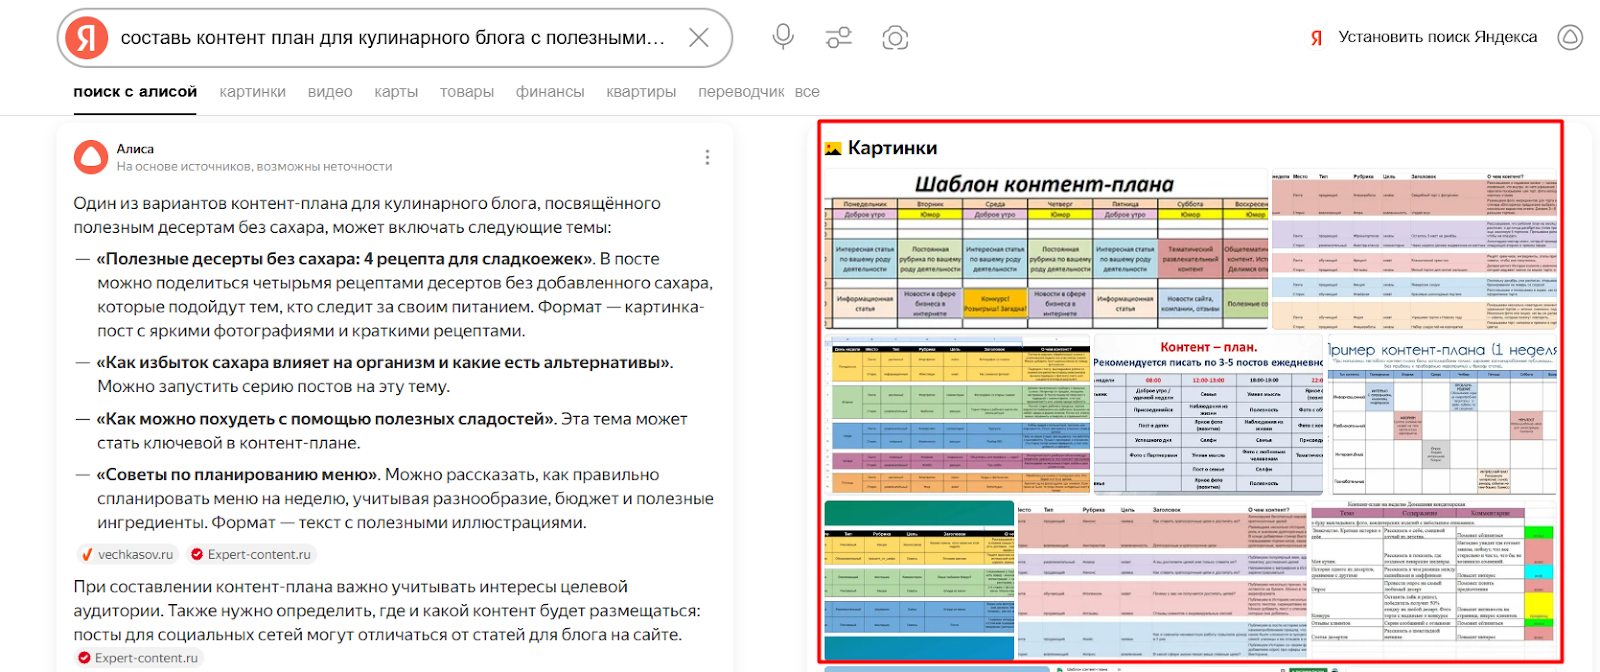Open image search camera icon
Viewport: 1600px width, 672px height.
click(x=895, y=38)
